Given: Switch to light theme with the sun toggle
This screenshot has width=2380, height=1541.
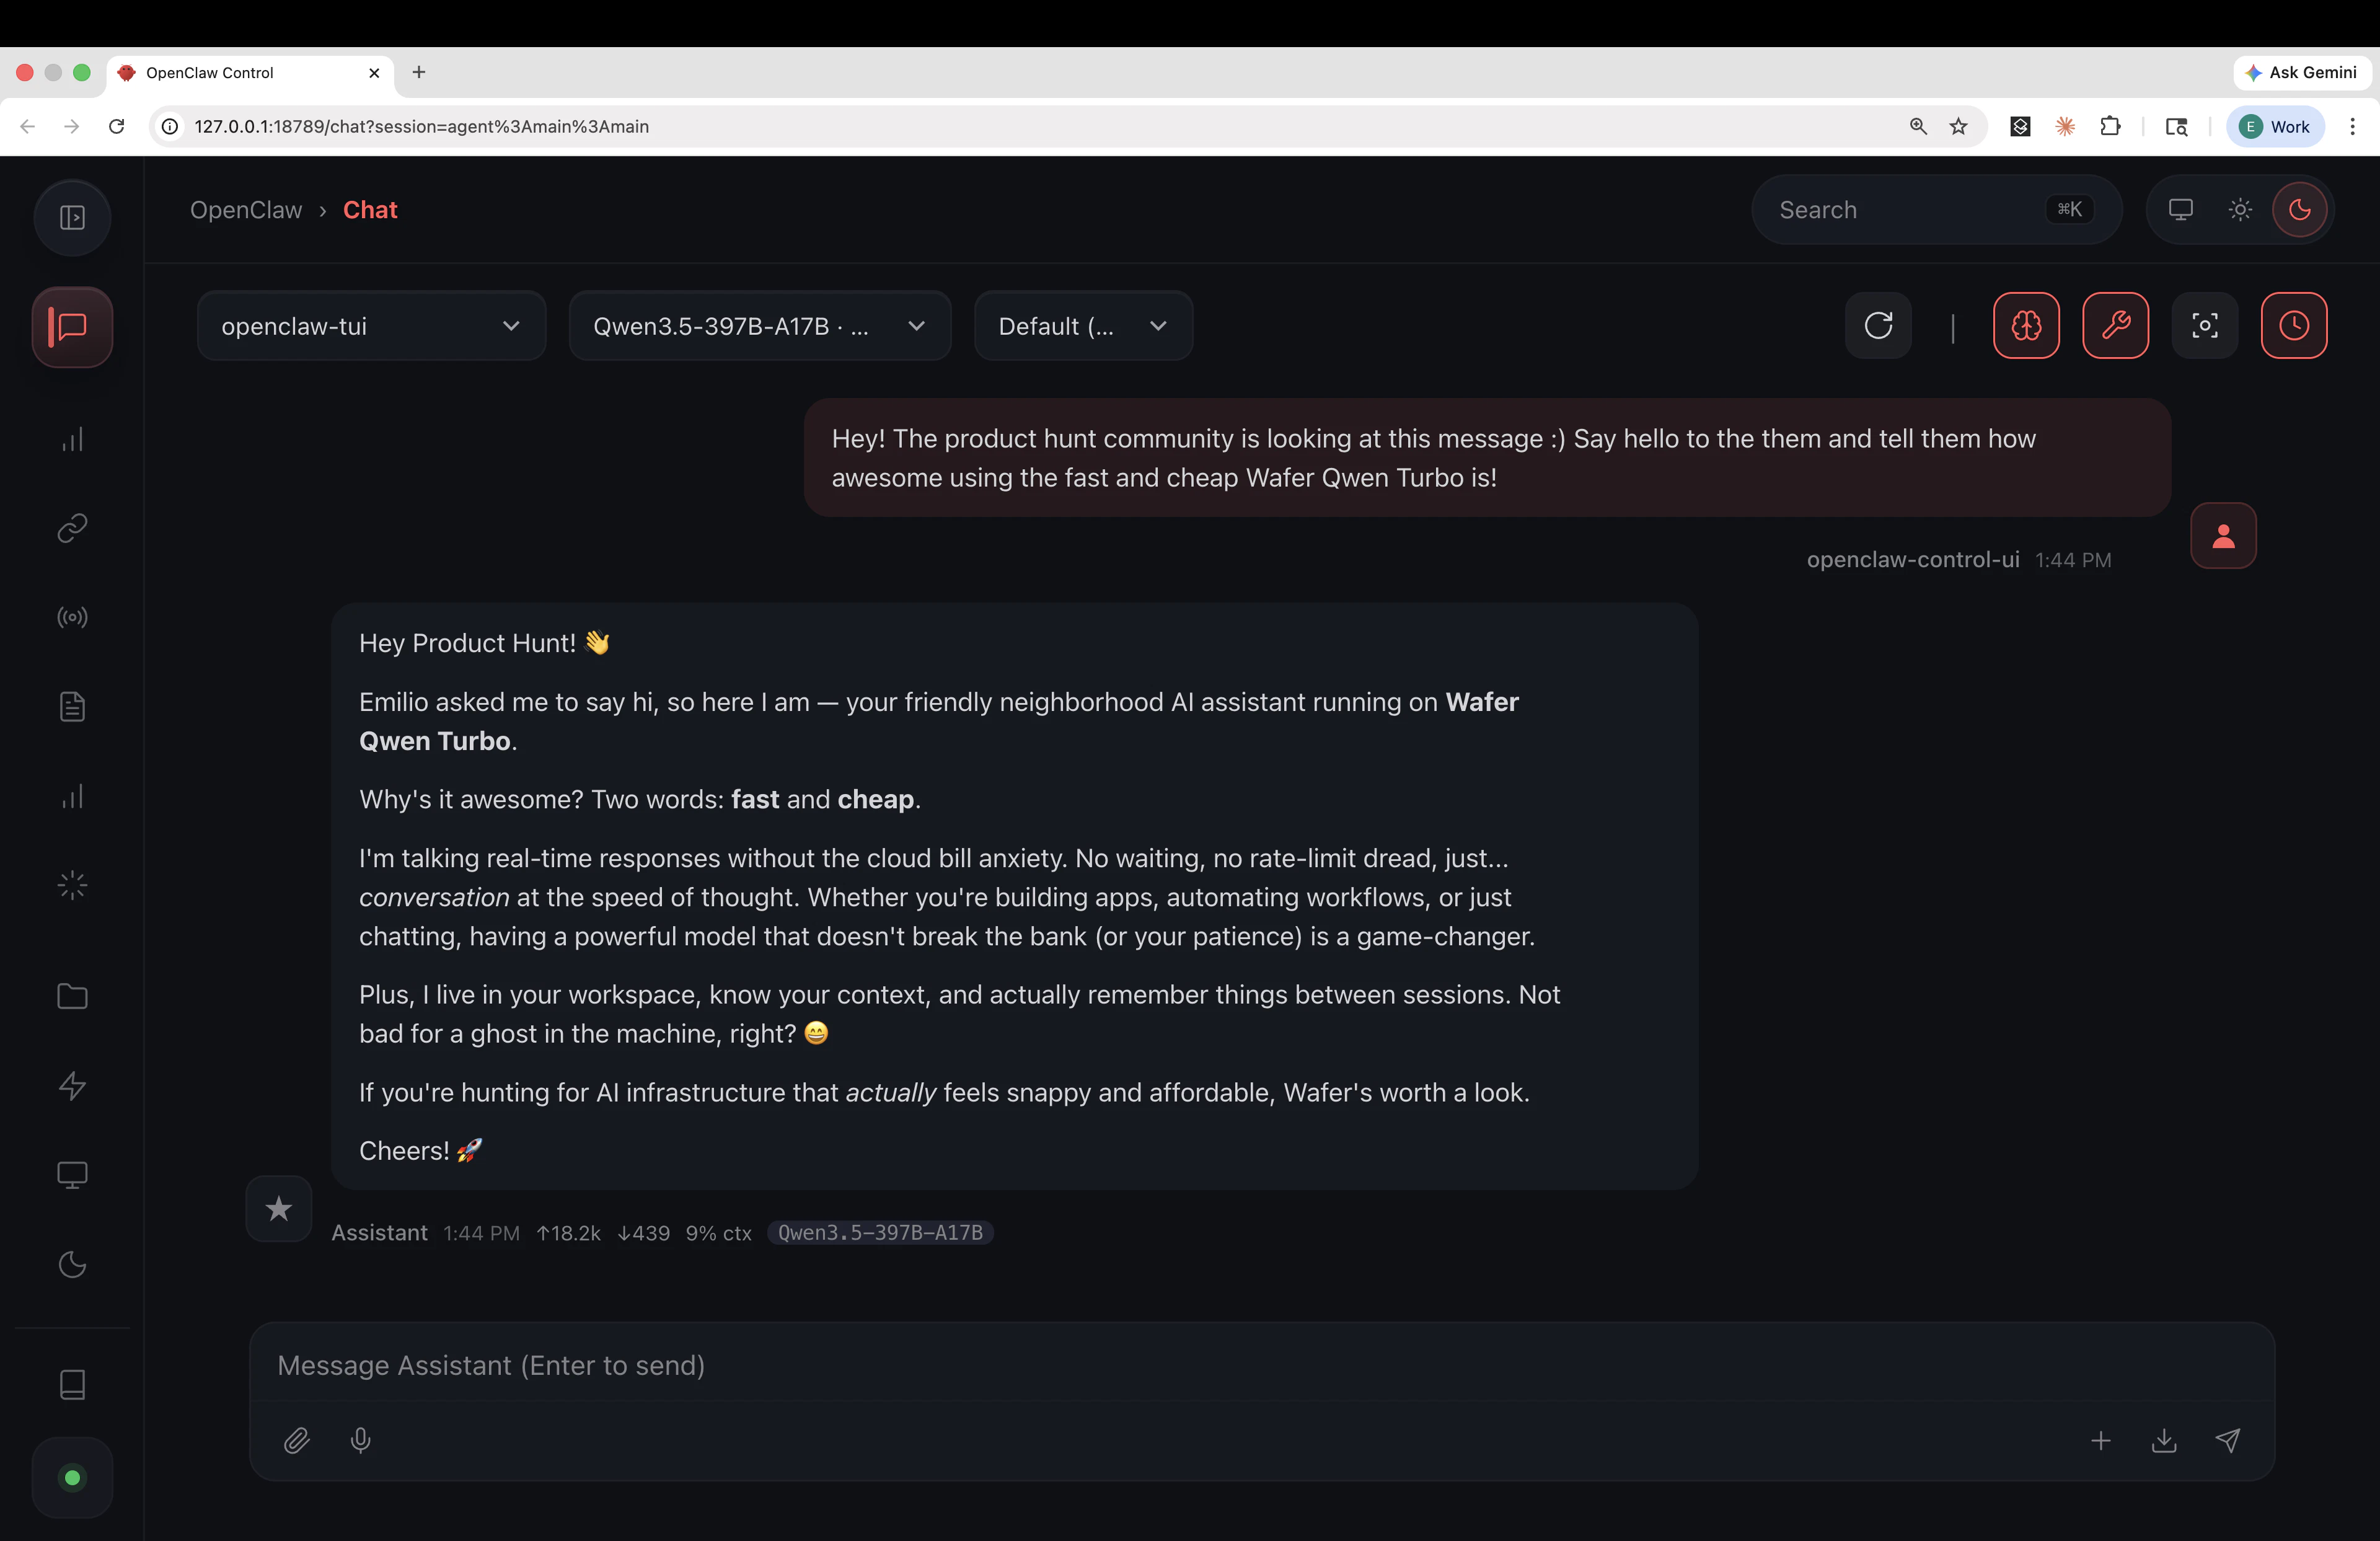Looking at the screenshot, I should point(2239,209).
